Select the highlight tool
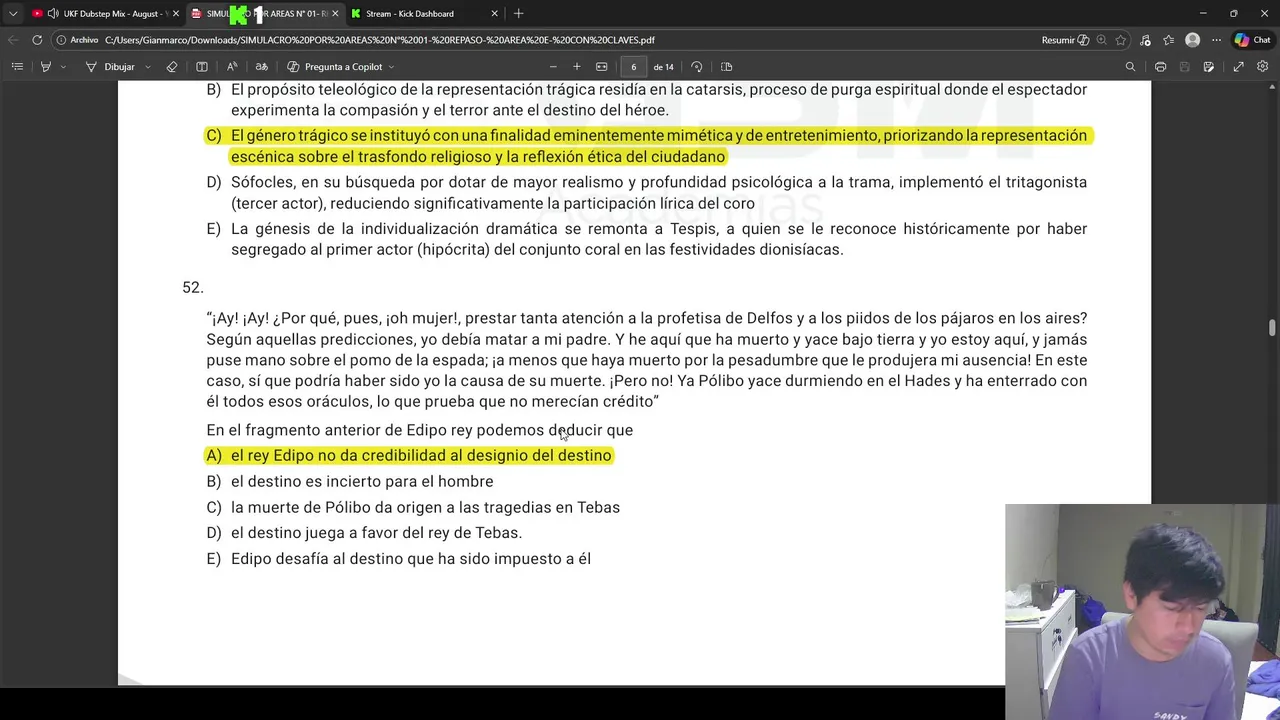The image size is (1280, 720). [45, 67]
